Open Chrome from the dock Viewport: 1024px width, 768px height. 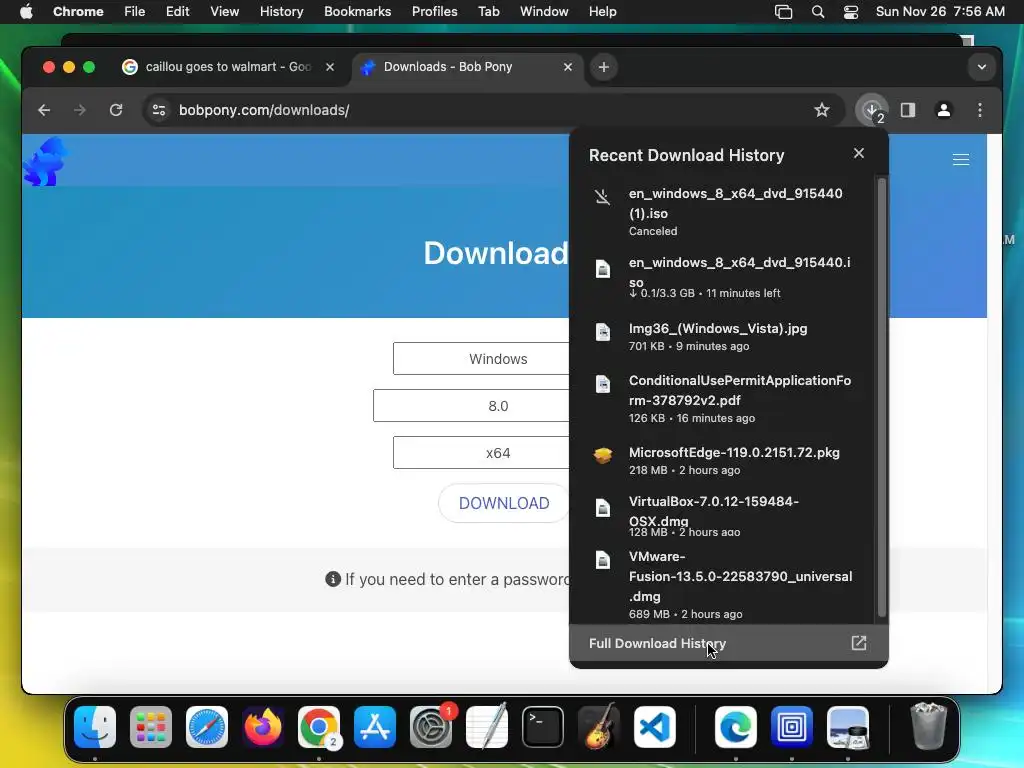(x=319, y=727)
